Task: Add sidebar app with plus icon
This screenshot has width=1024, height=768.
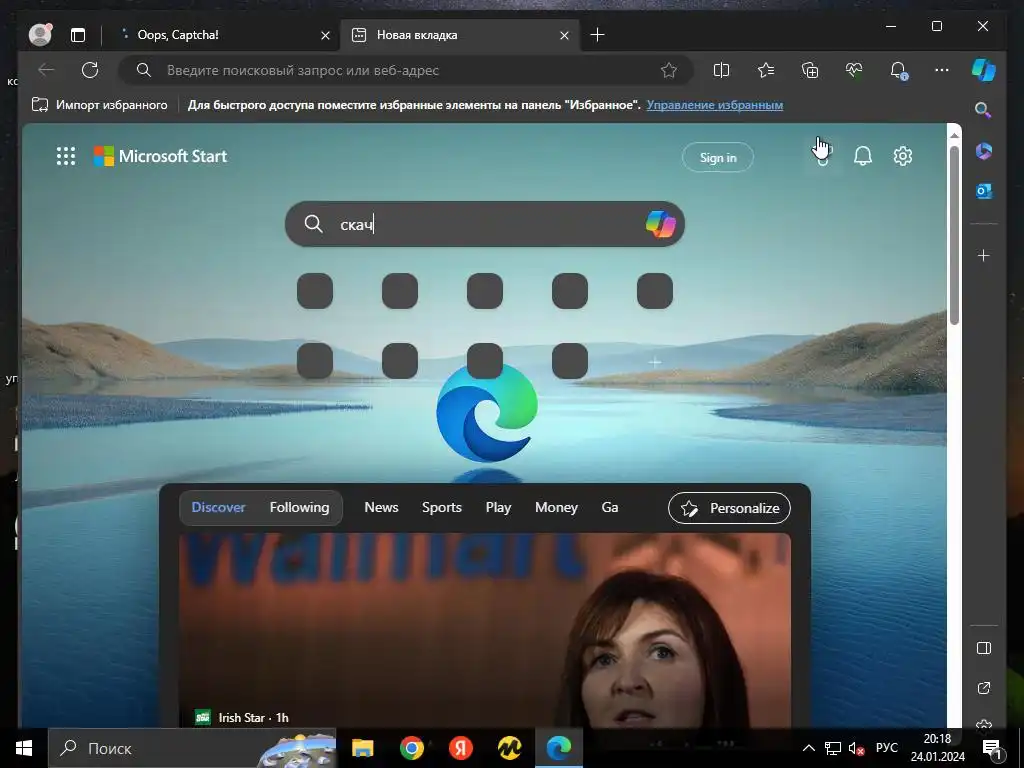Action: 984,255
